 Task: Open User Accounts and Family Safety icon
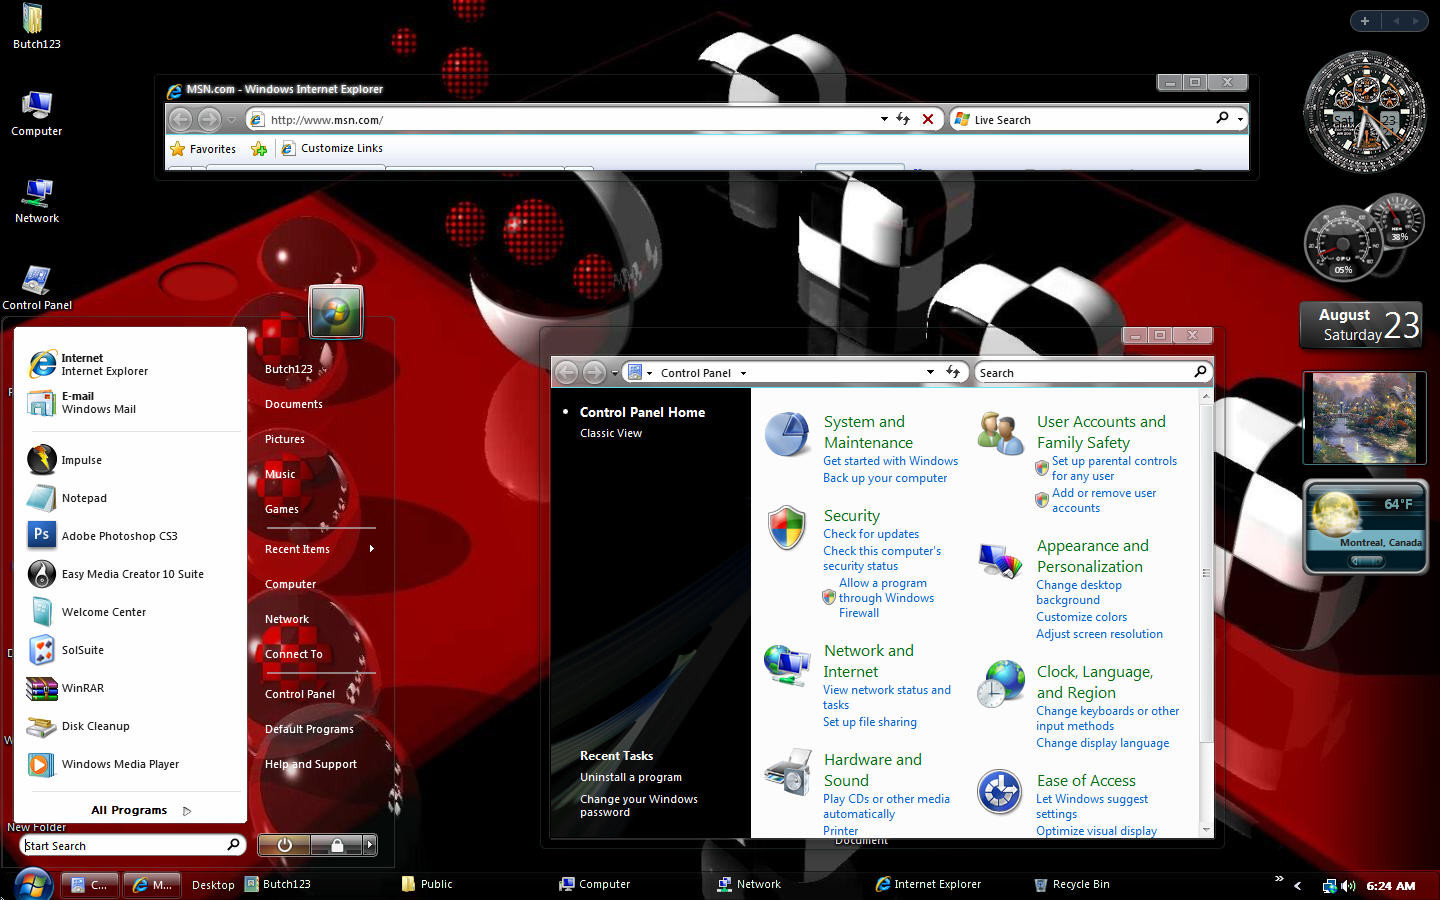[x=1000, y=433]
